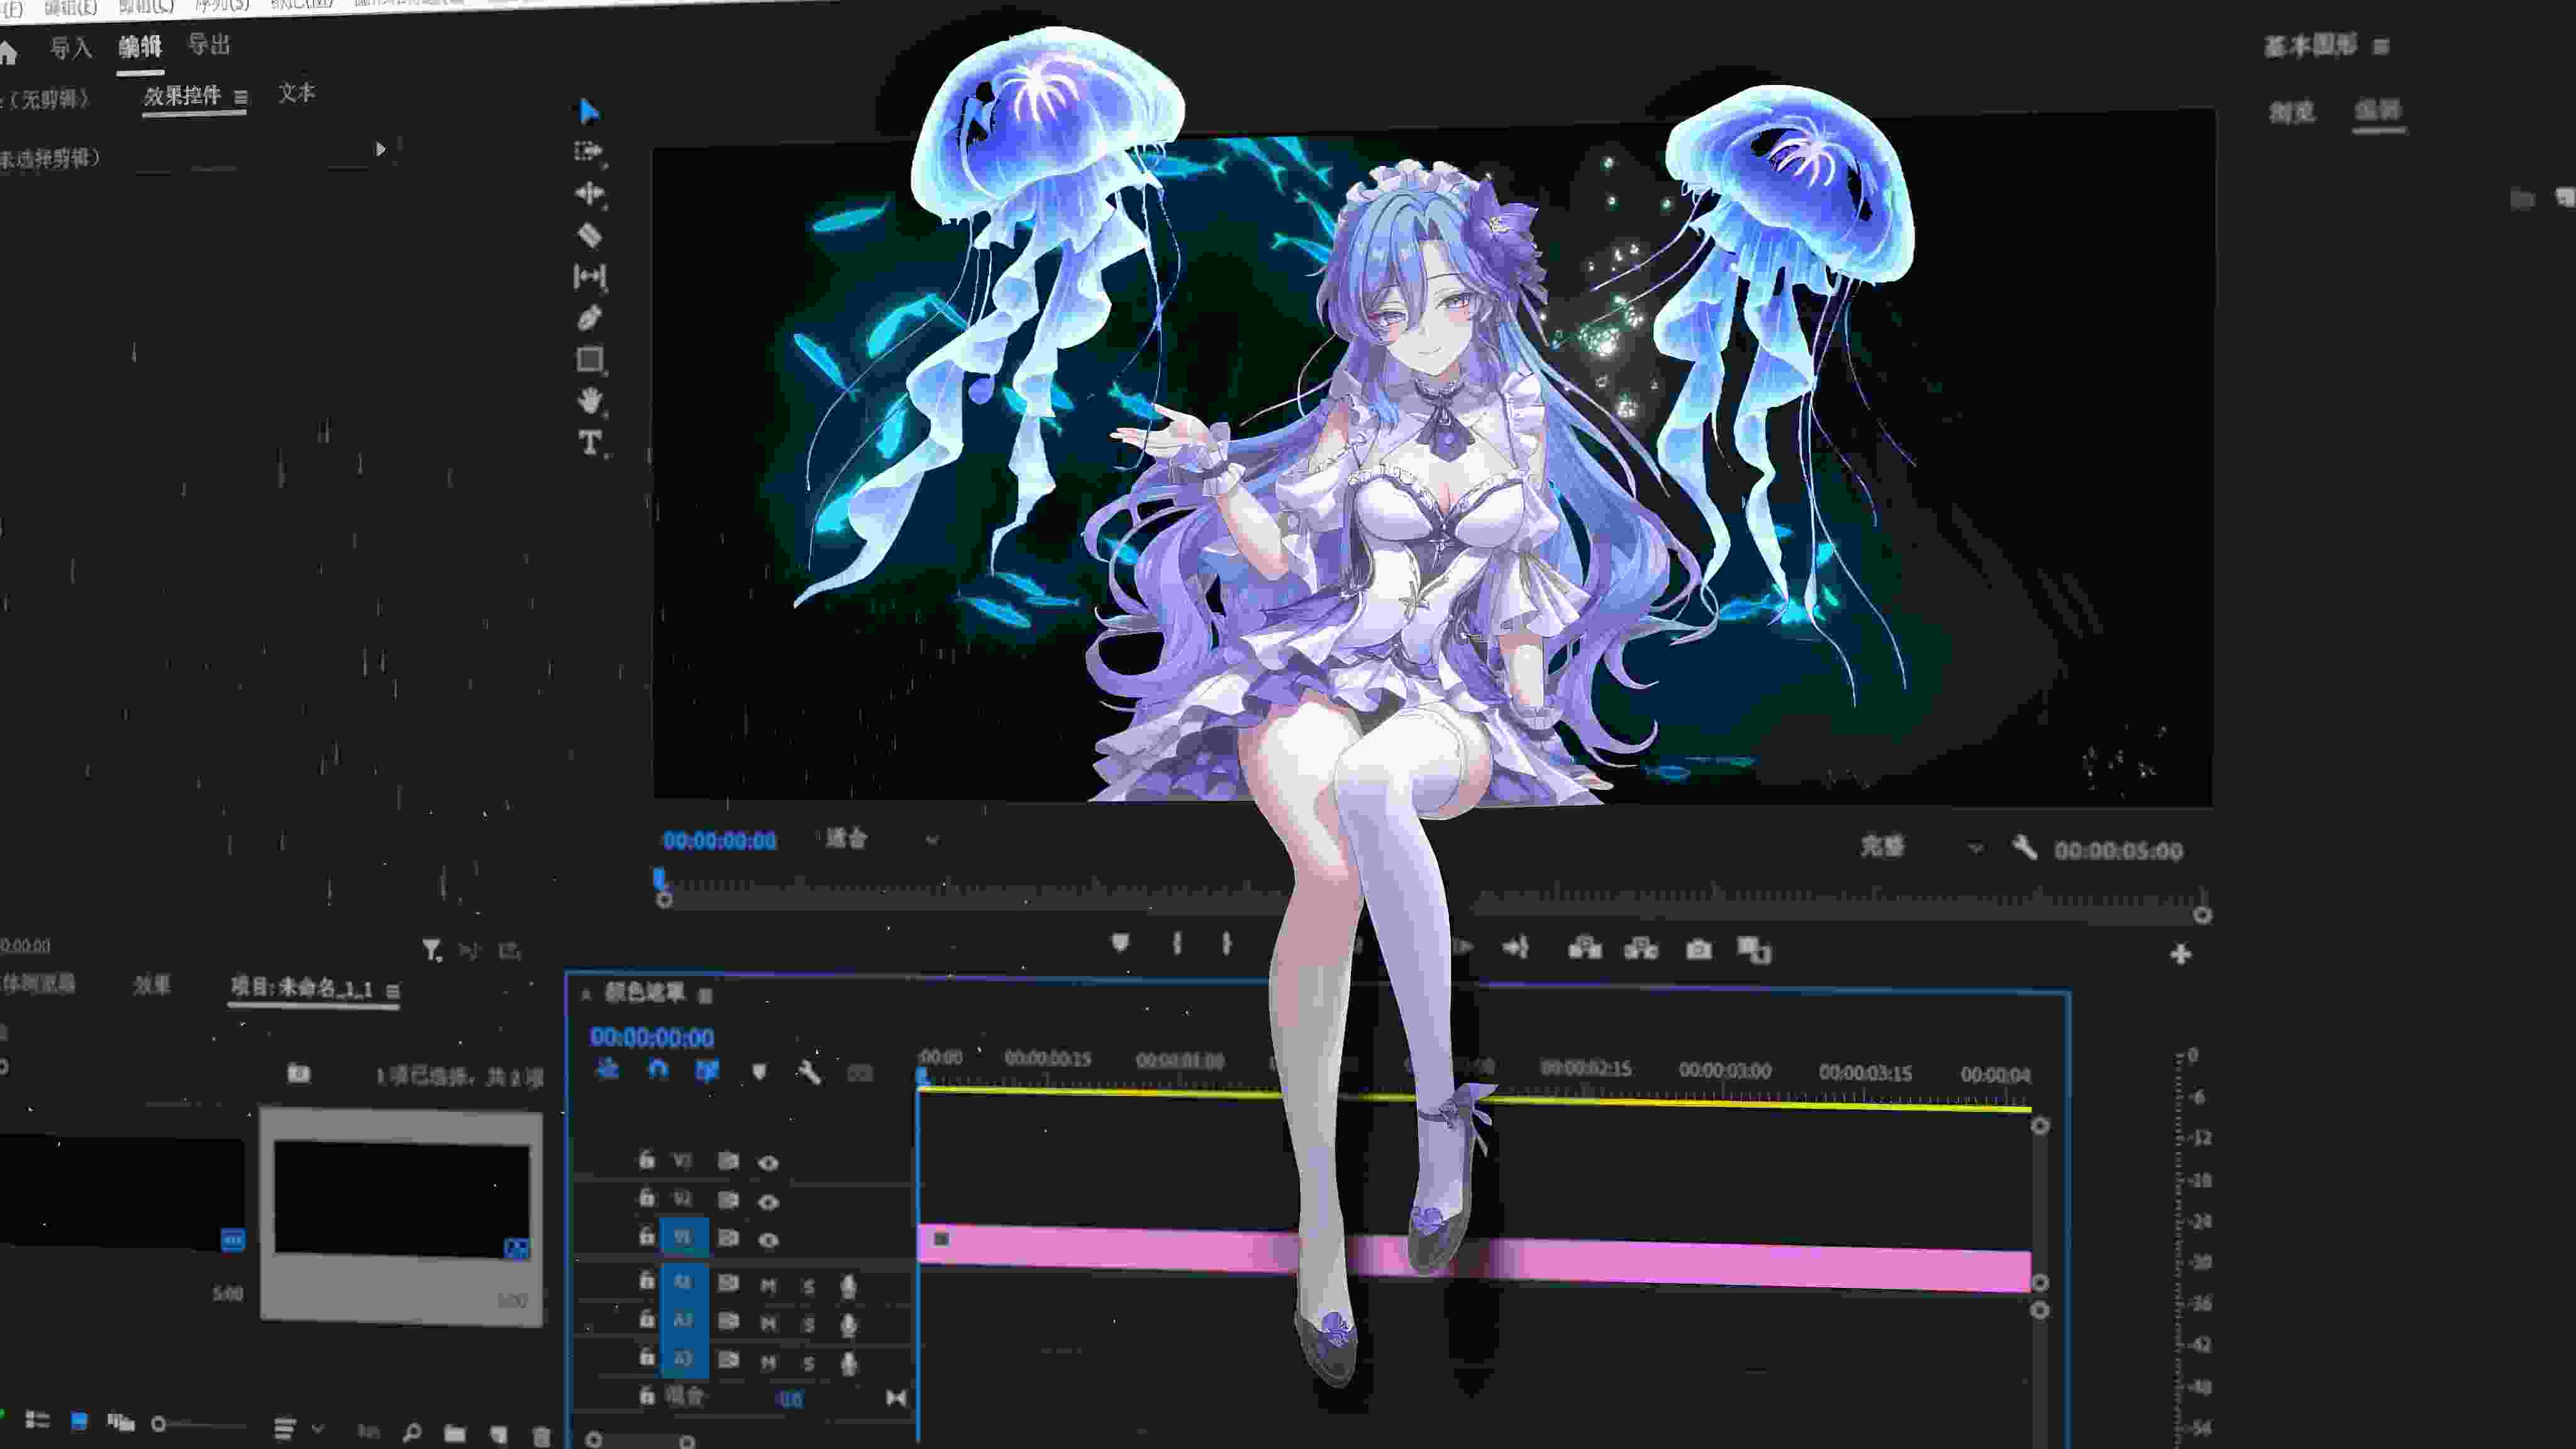Open the sort icons dropdown chevron

[318, 1429]
